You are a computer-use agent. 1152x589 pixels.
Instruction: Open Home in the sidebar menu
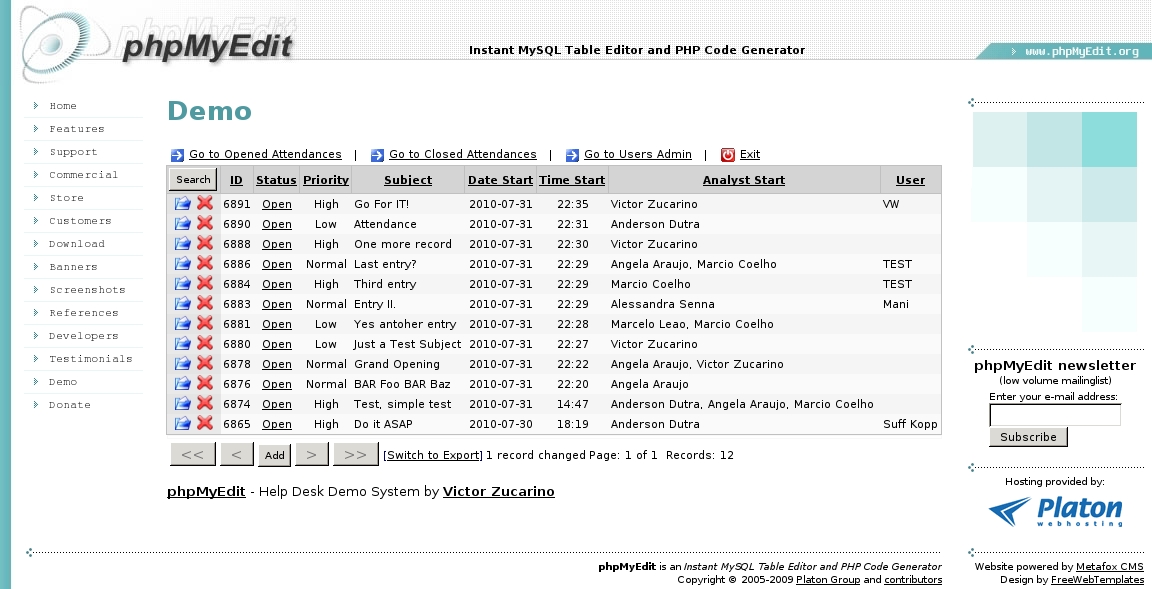(x=62, y=106)
